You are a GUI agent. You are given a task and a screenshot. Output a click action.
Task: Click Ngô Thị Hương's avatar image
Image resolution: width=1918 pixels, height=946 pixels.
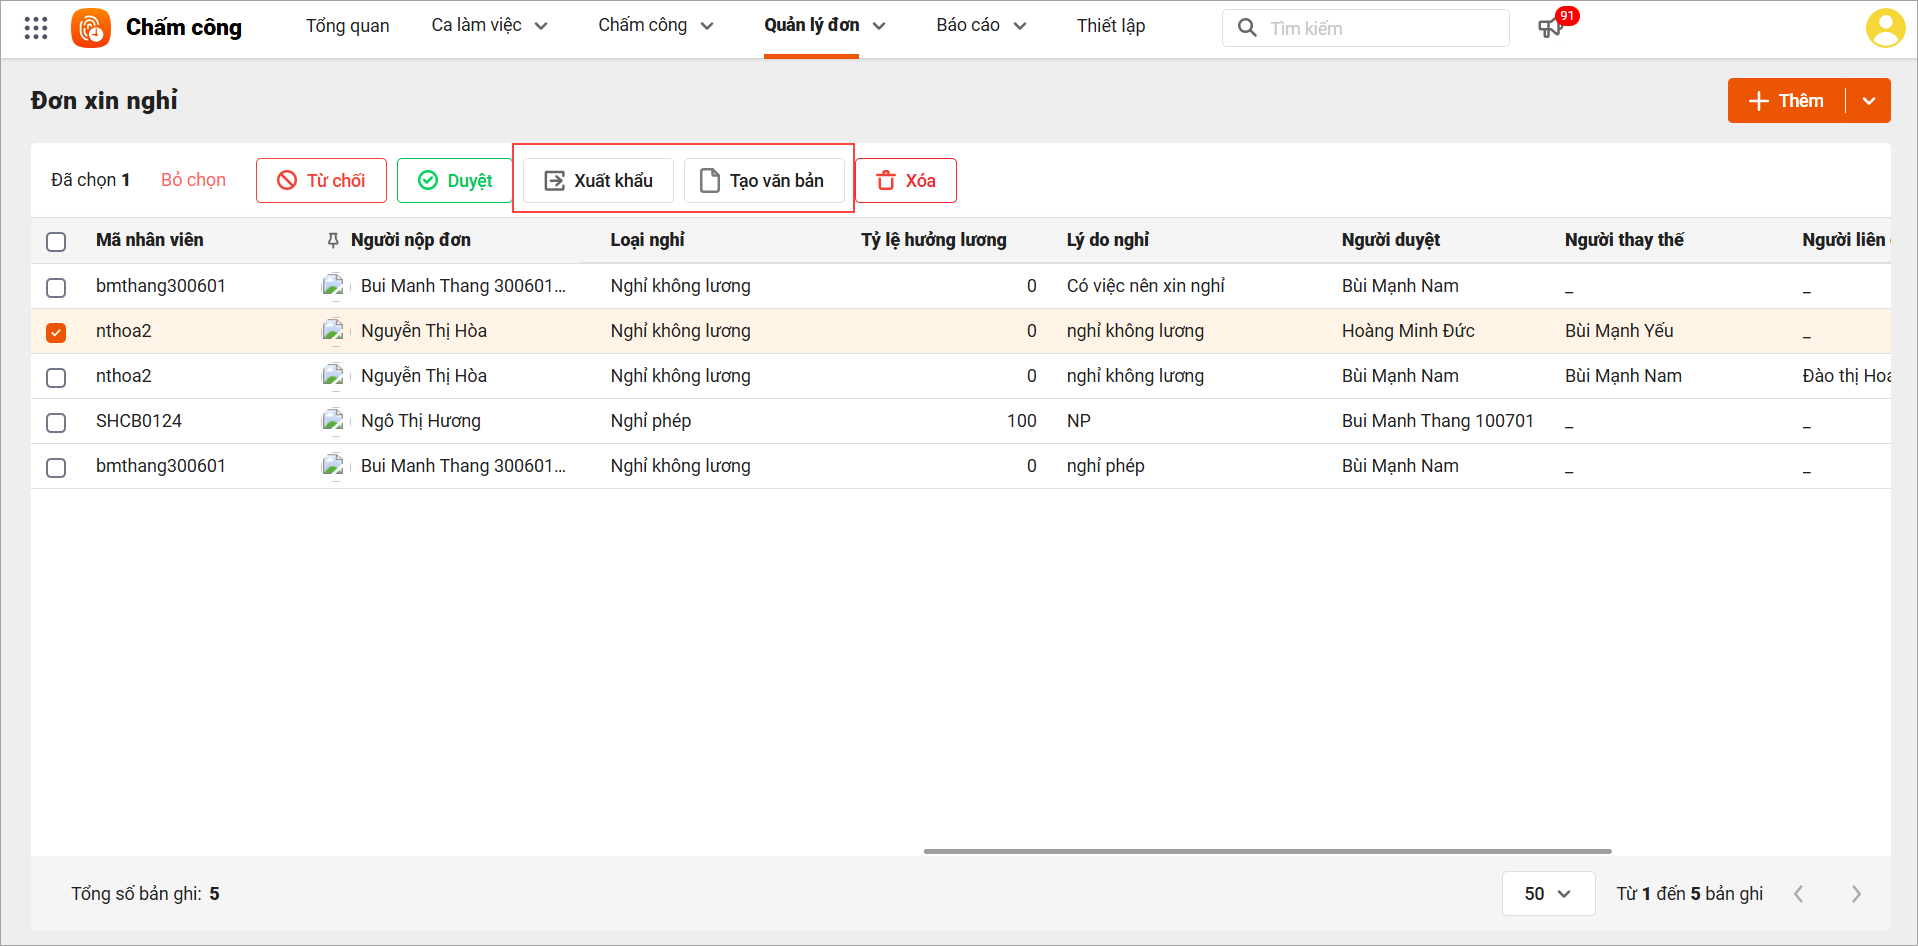[x=333, y=421]
